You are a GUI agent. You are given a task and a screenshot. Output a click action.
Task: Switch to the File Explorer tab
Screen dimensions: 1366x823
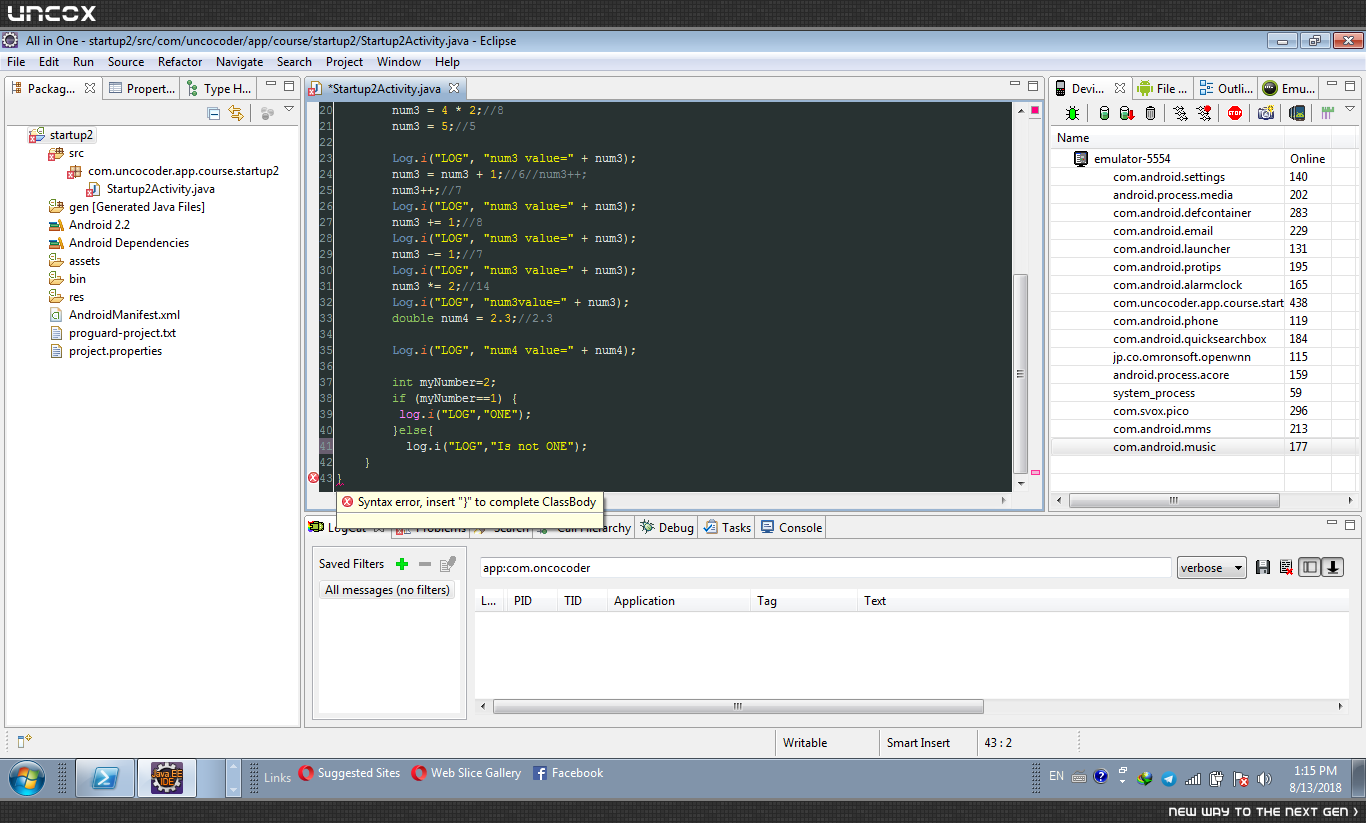pos(1163,89)
